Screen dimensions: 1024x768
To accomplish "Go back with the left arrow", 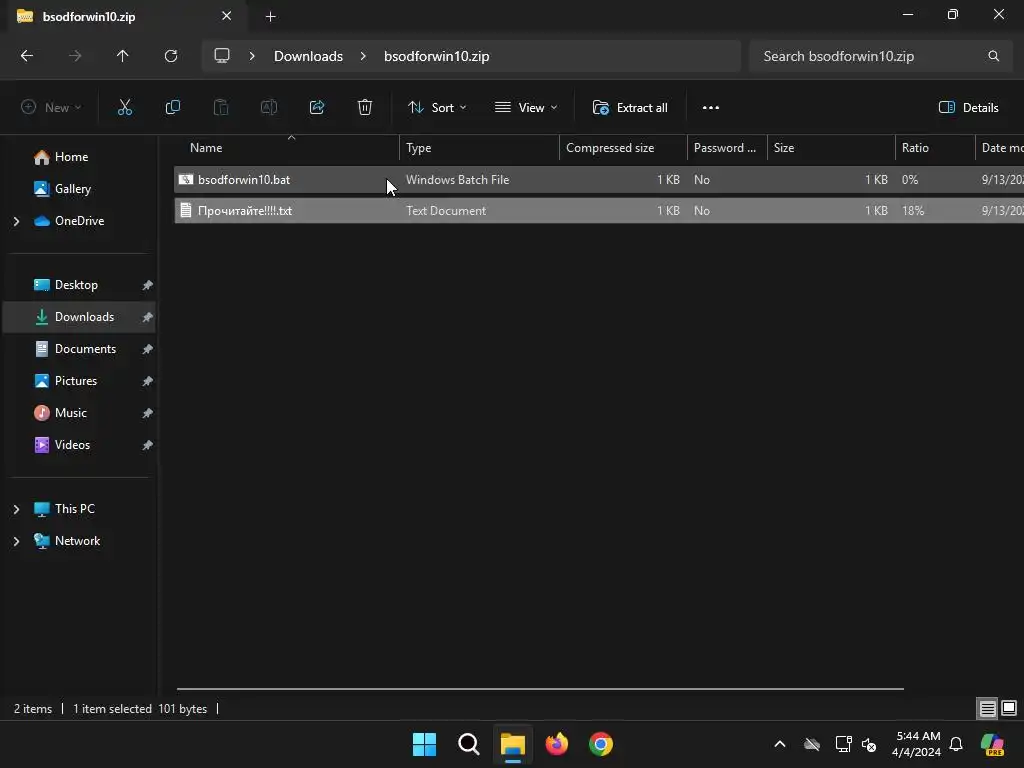I will point(27,56).
